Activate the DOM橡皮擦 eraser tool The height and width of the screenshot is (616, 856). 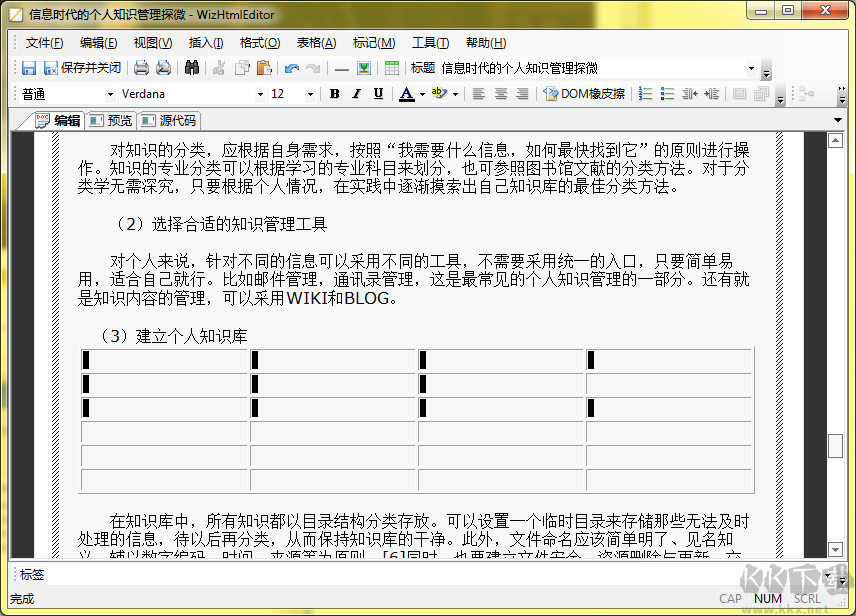(x=584, y=94)
